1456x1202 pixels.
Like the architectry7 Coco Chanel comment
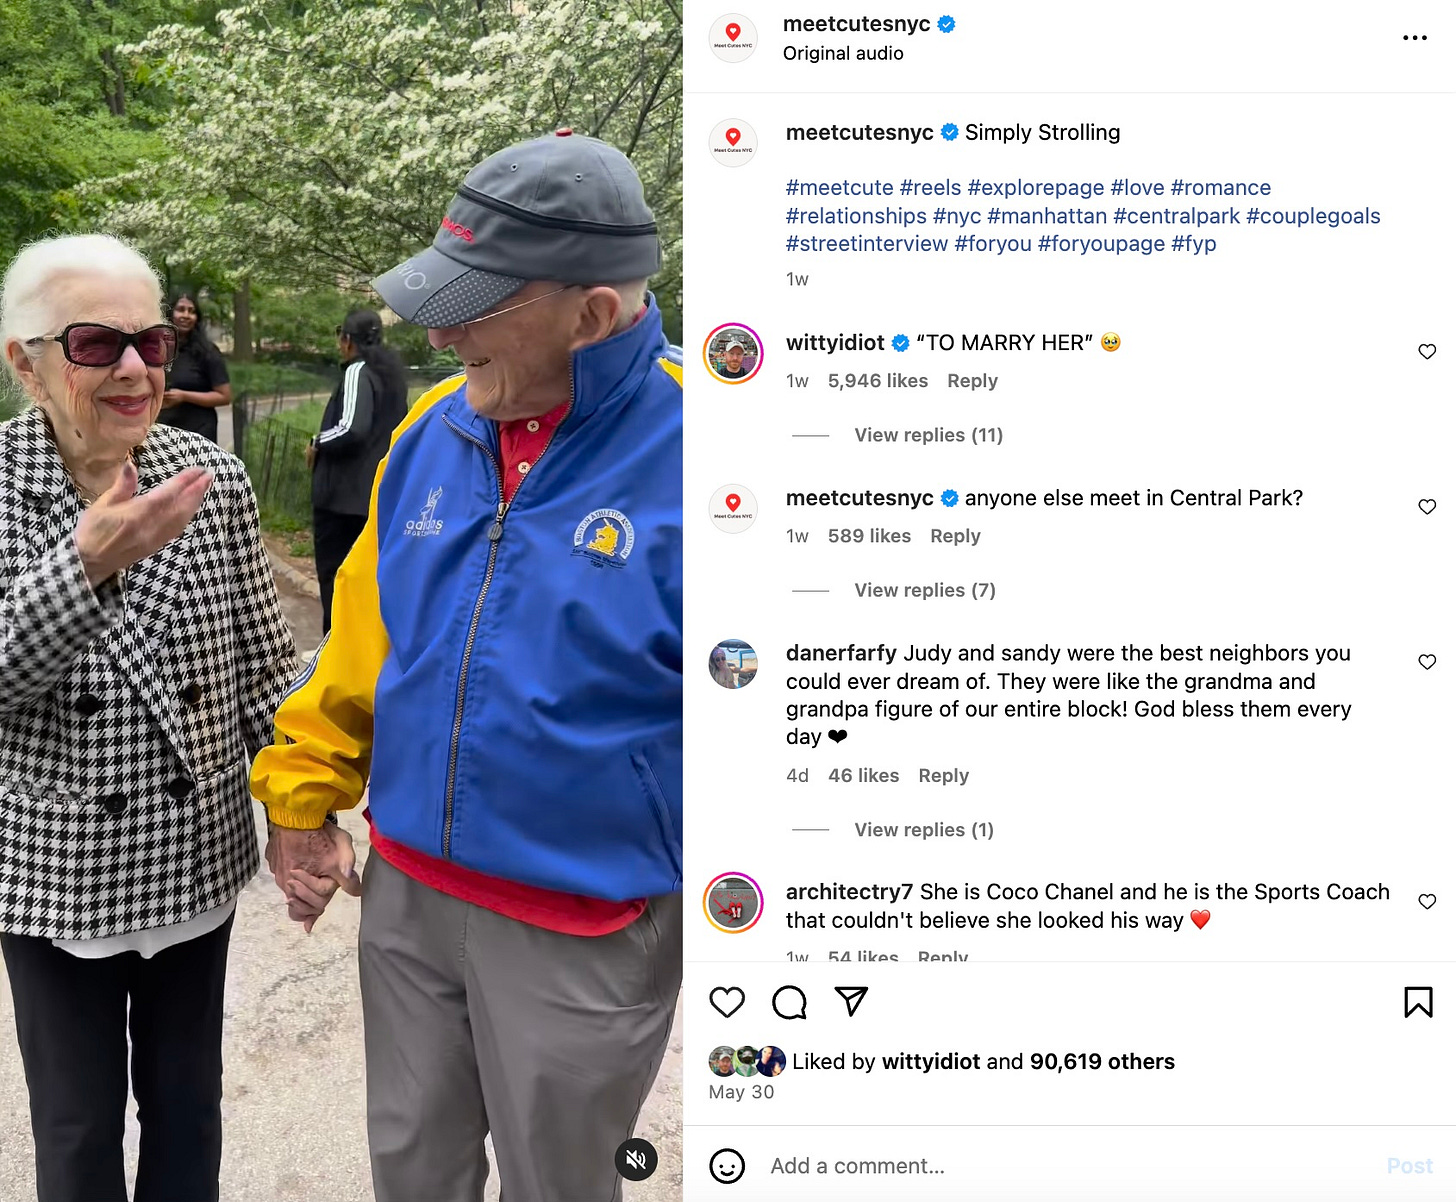[1427, 901]
